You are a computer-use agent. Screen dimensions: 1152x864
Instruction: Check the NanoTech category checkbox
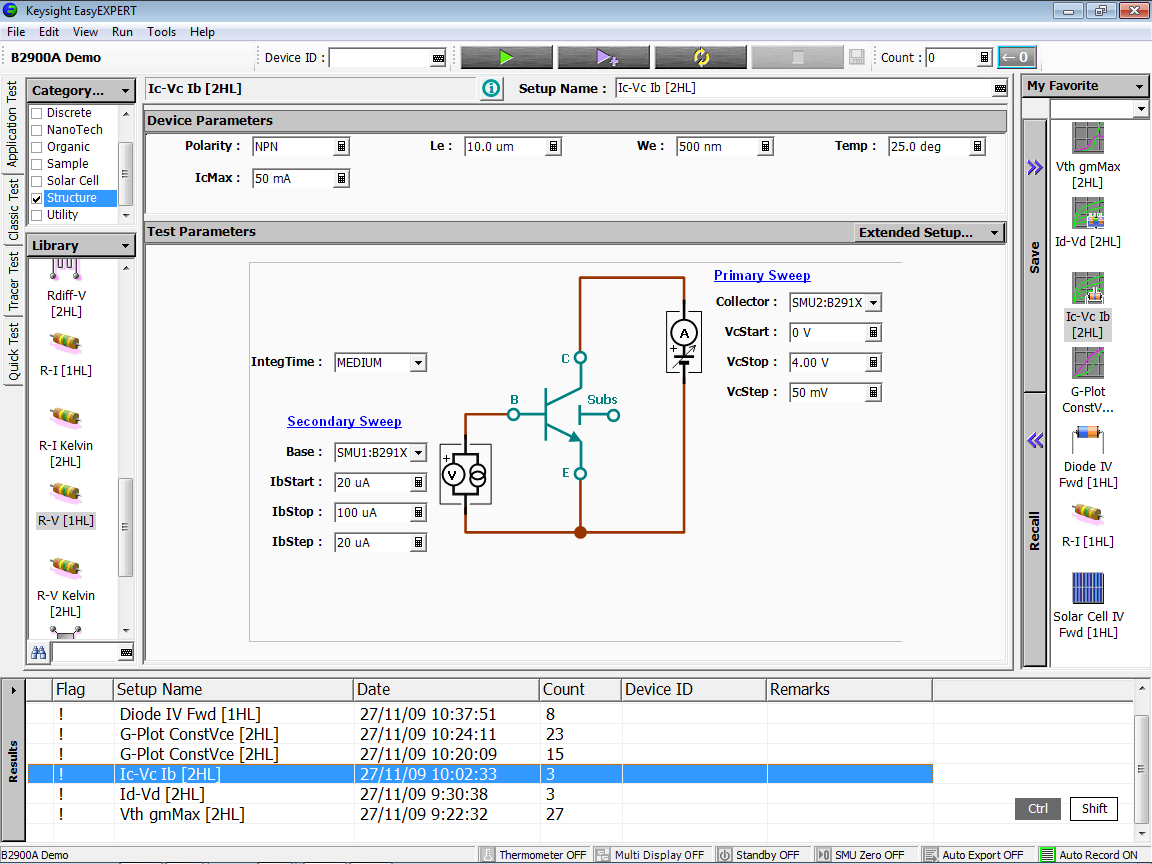tap(37, 130)
